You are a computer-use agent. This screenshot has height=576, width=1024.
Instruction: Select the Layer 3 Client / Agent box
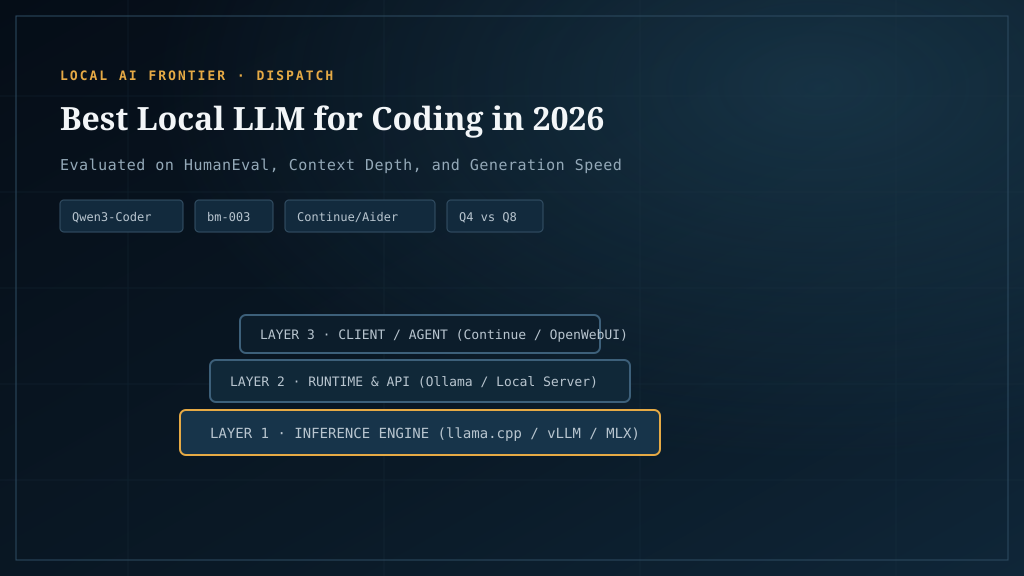(420, 334)
